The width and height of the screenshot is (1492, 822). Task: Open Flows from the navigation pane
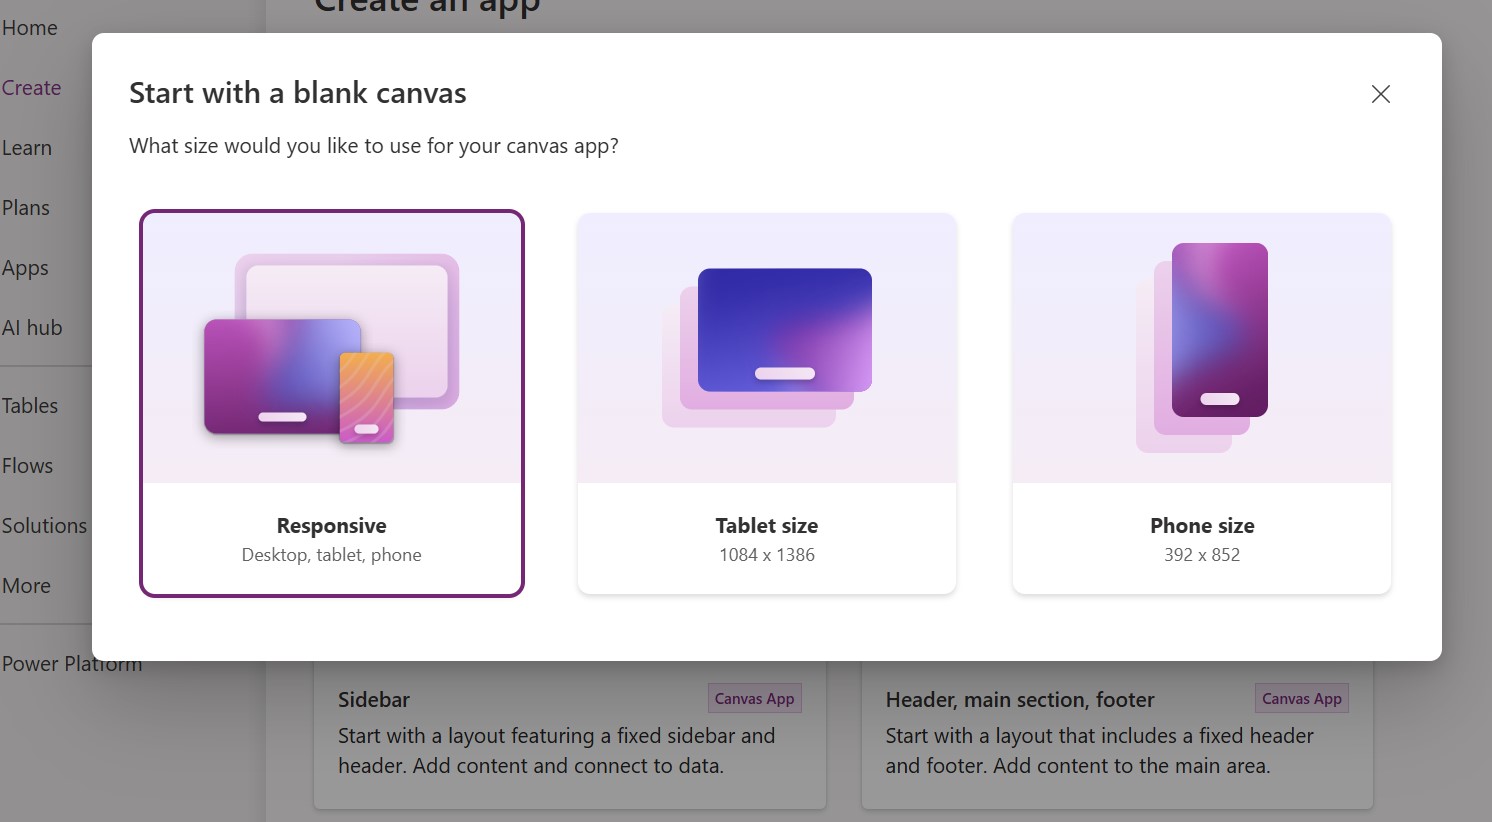coord(27,465)
